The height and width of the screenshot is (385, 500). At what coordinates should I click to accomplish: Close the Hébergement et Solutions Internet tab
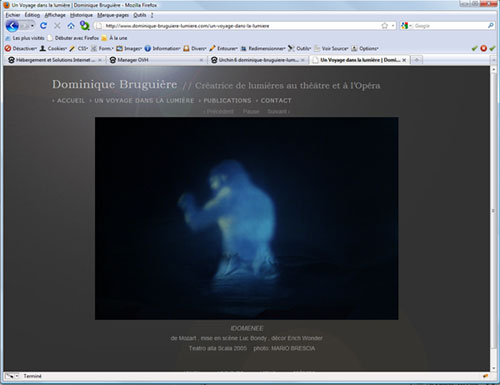100,60
